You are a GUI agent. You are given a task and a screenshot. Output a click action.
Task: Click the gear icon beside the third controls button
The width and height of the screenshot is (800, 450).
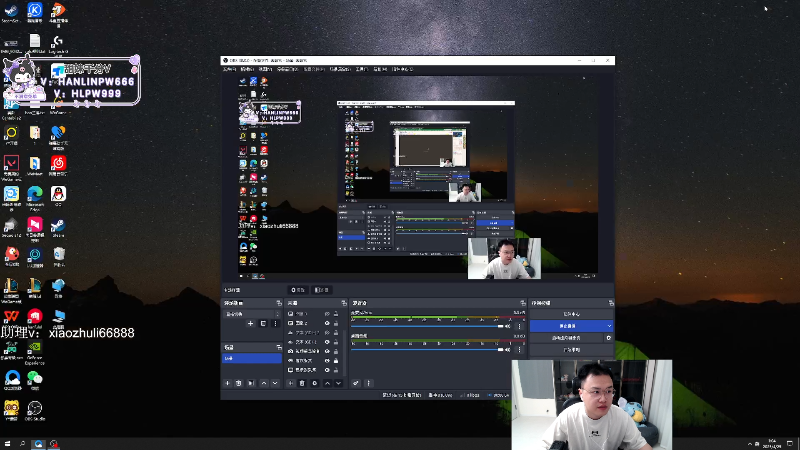click(608, 338)
